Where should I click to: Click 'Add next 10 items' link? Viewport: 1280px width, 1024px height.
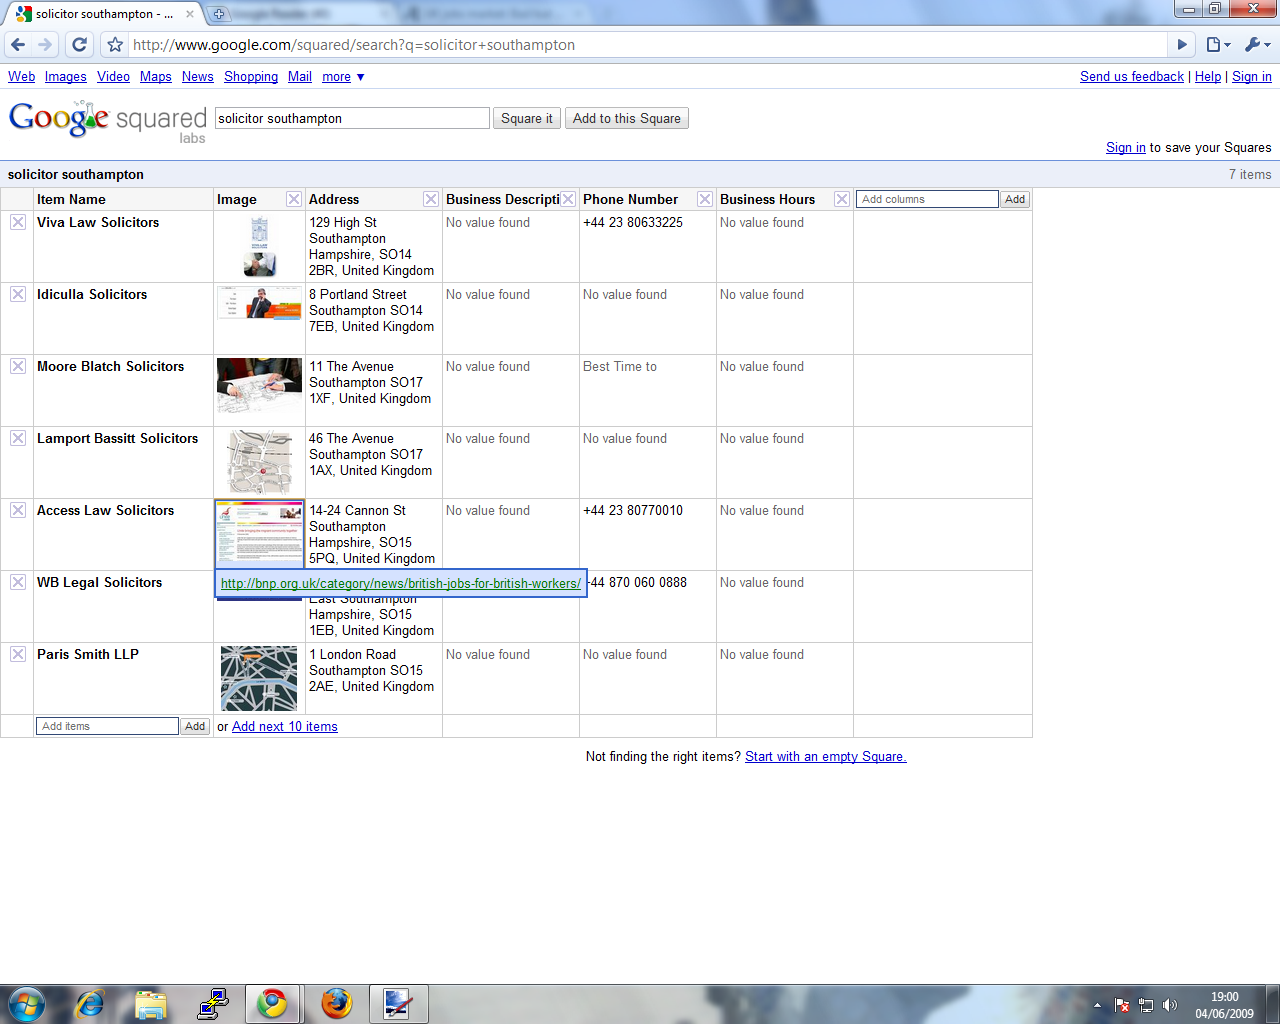[x=284, y=727]
